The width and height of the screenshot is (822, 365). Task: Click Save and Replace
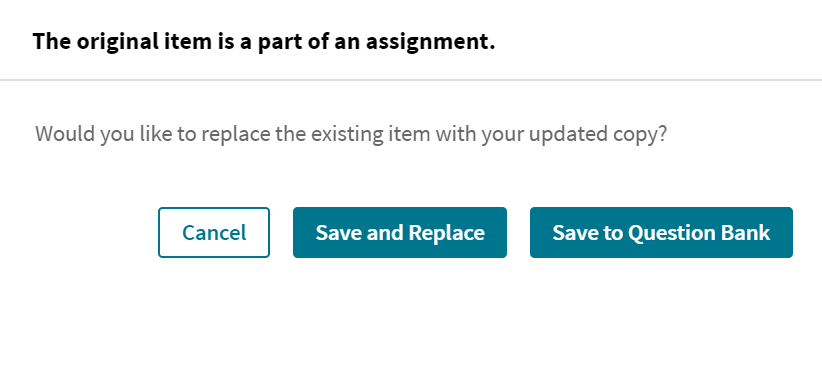coord(400,232)
